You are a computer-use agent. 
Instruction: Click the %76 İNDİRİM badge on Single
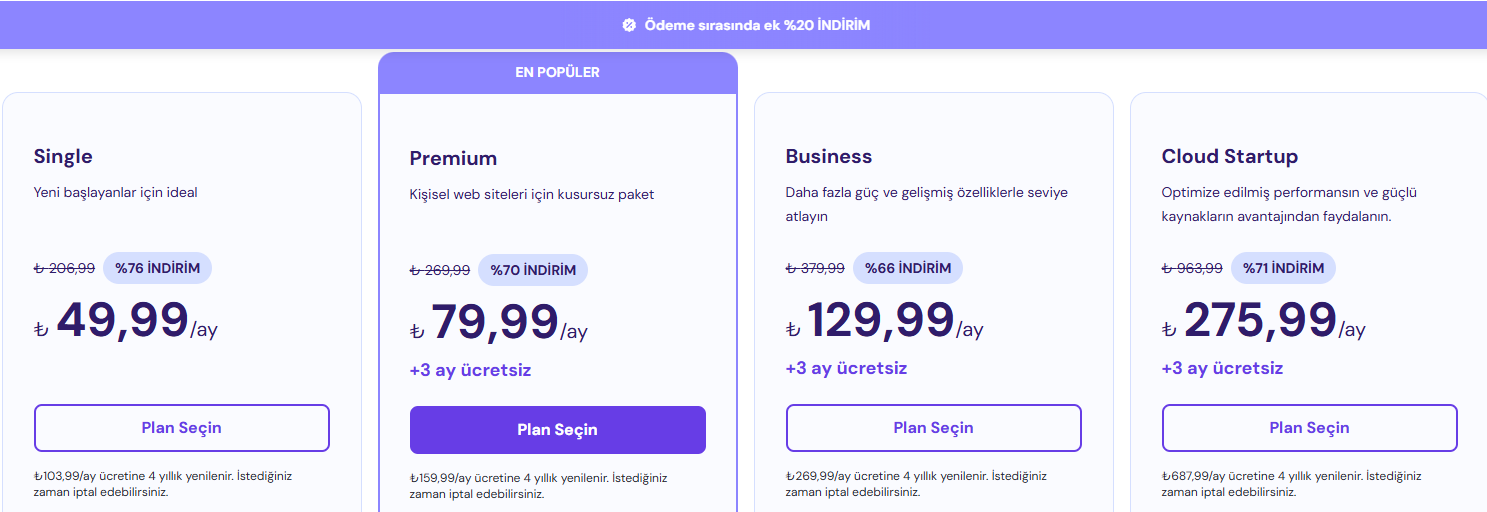[157, 268]
